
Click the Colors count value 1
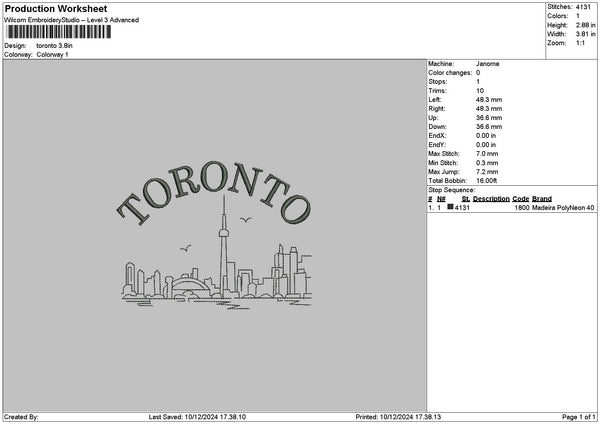[x=578, y=16]
